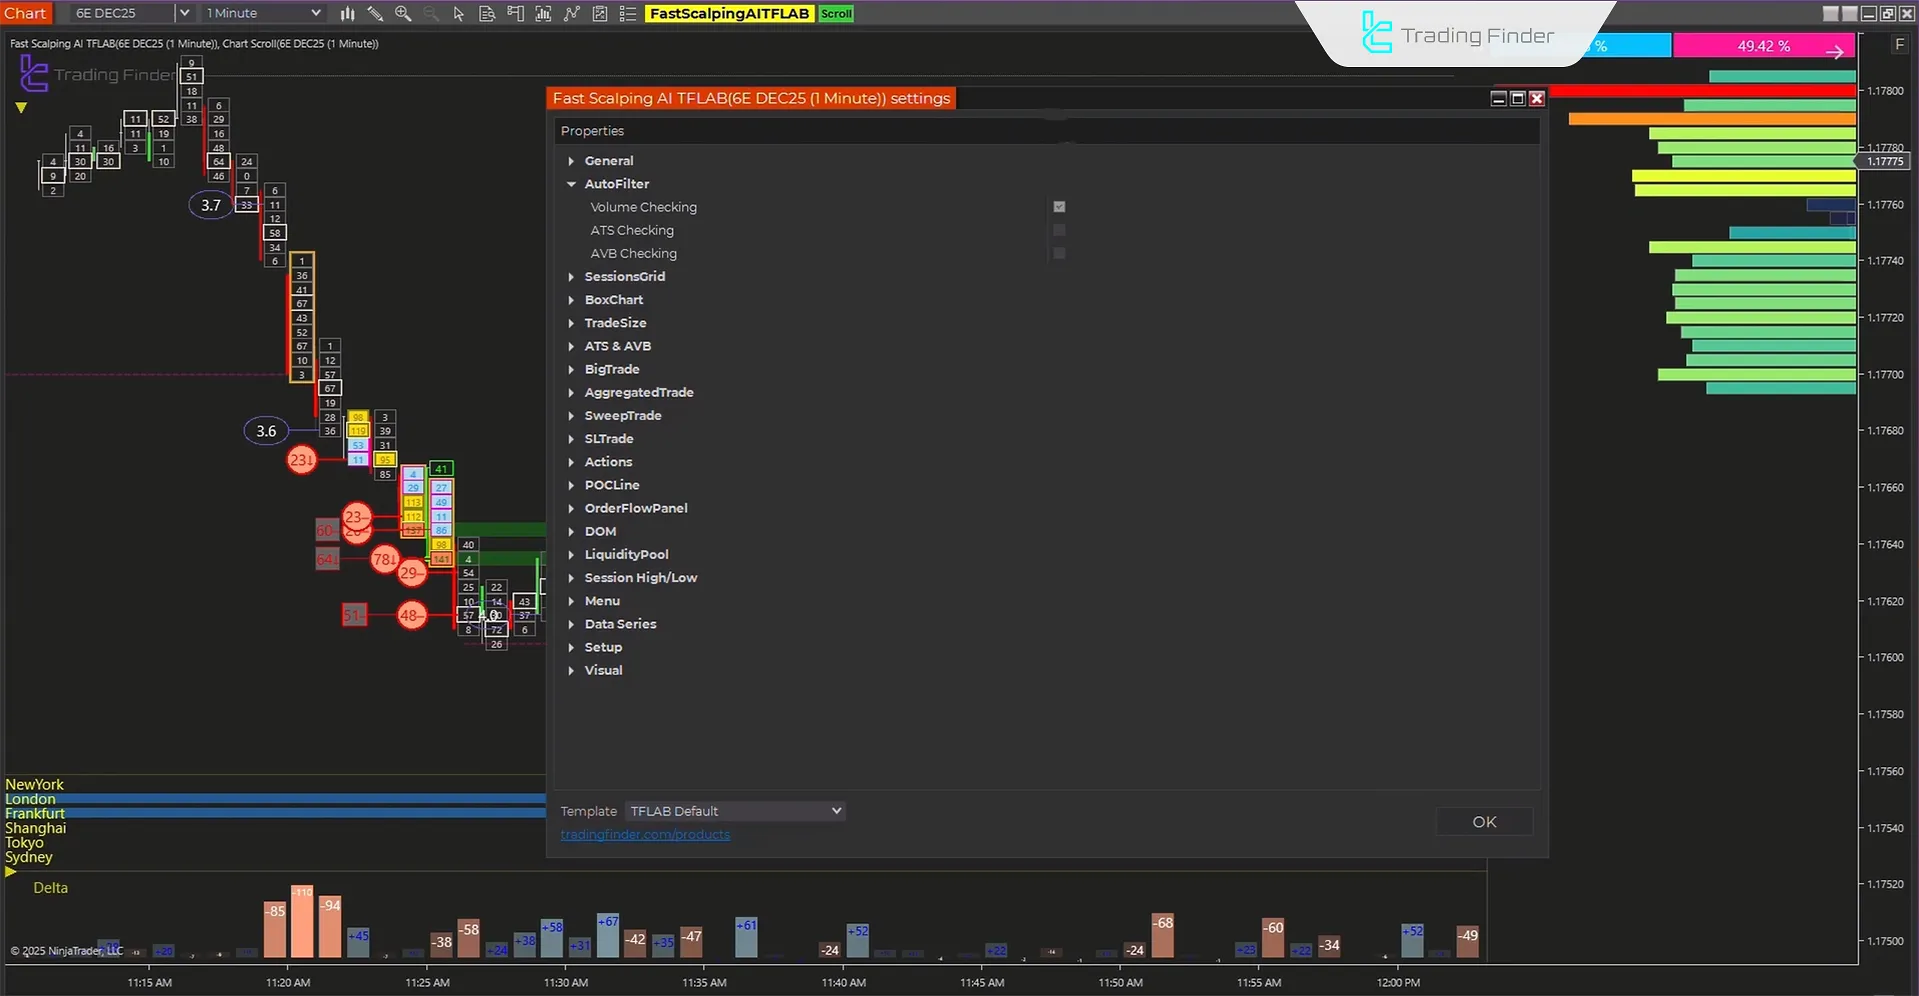Image resolution: width=1919 pixels, height=996 pixels.
Task: Open the 1 Minute timeframe dropdown
Action: pyautogui.click(x=262, y=13)
